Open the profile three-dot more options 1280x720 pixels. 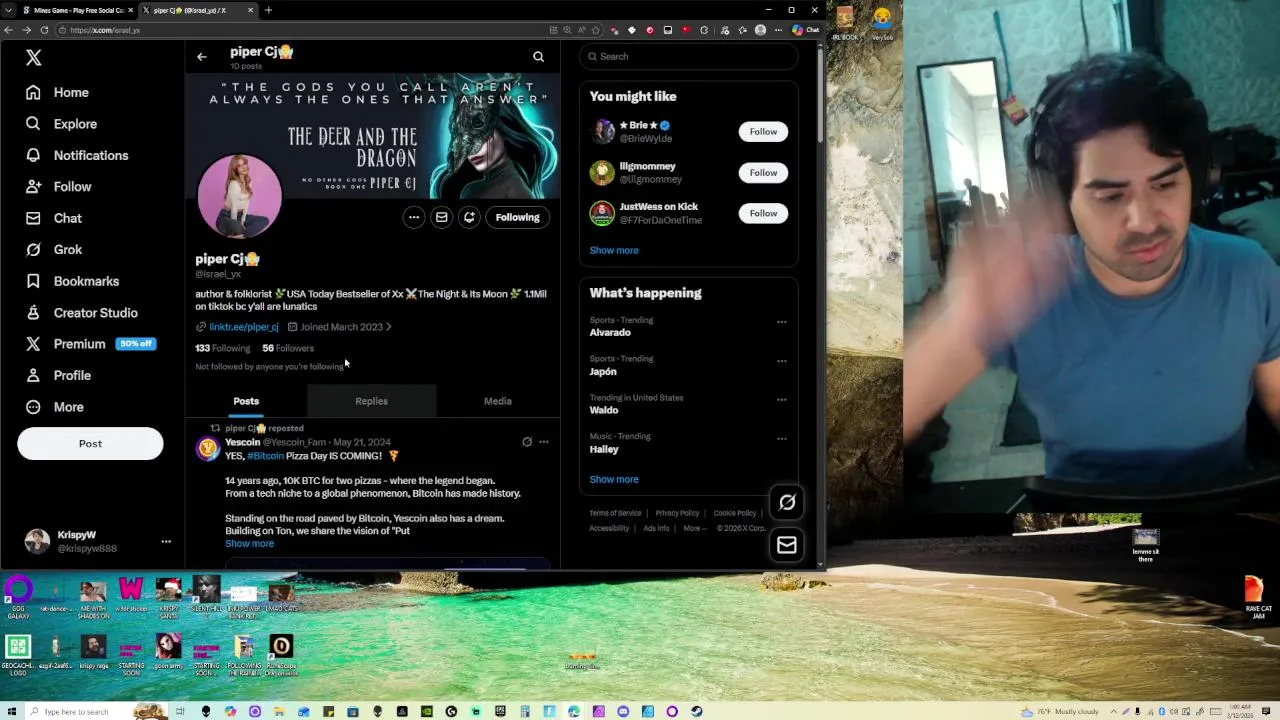click(x=414, y=217)
